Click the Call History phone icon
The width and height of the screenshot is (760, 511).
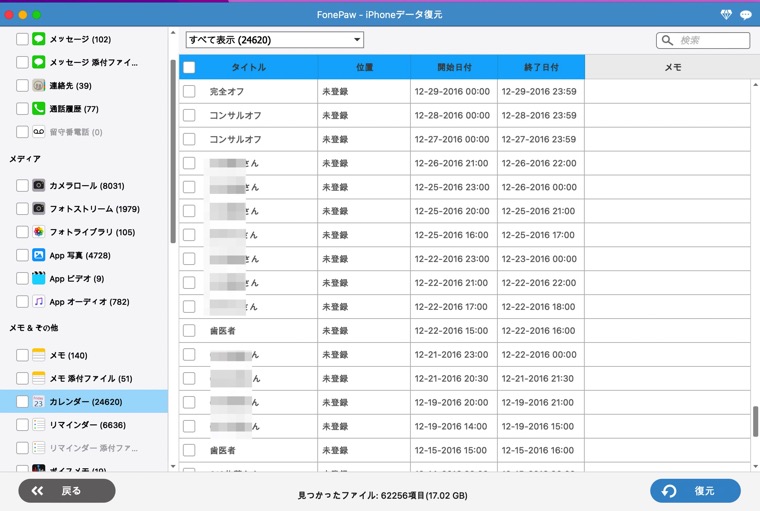39,109
